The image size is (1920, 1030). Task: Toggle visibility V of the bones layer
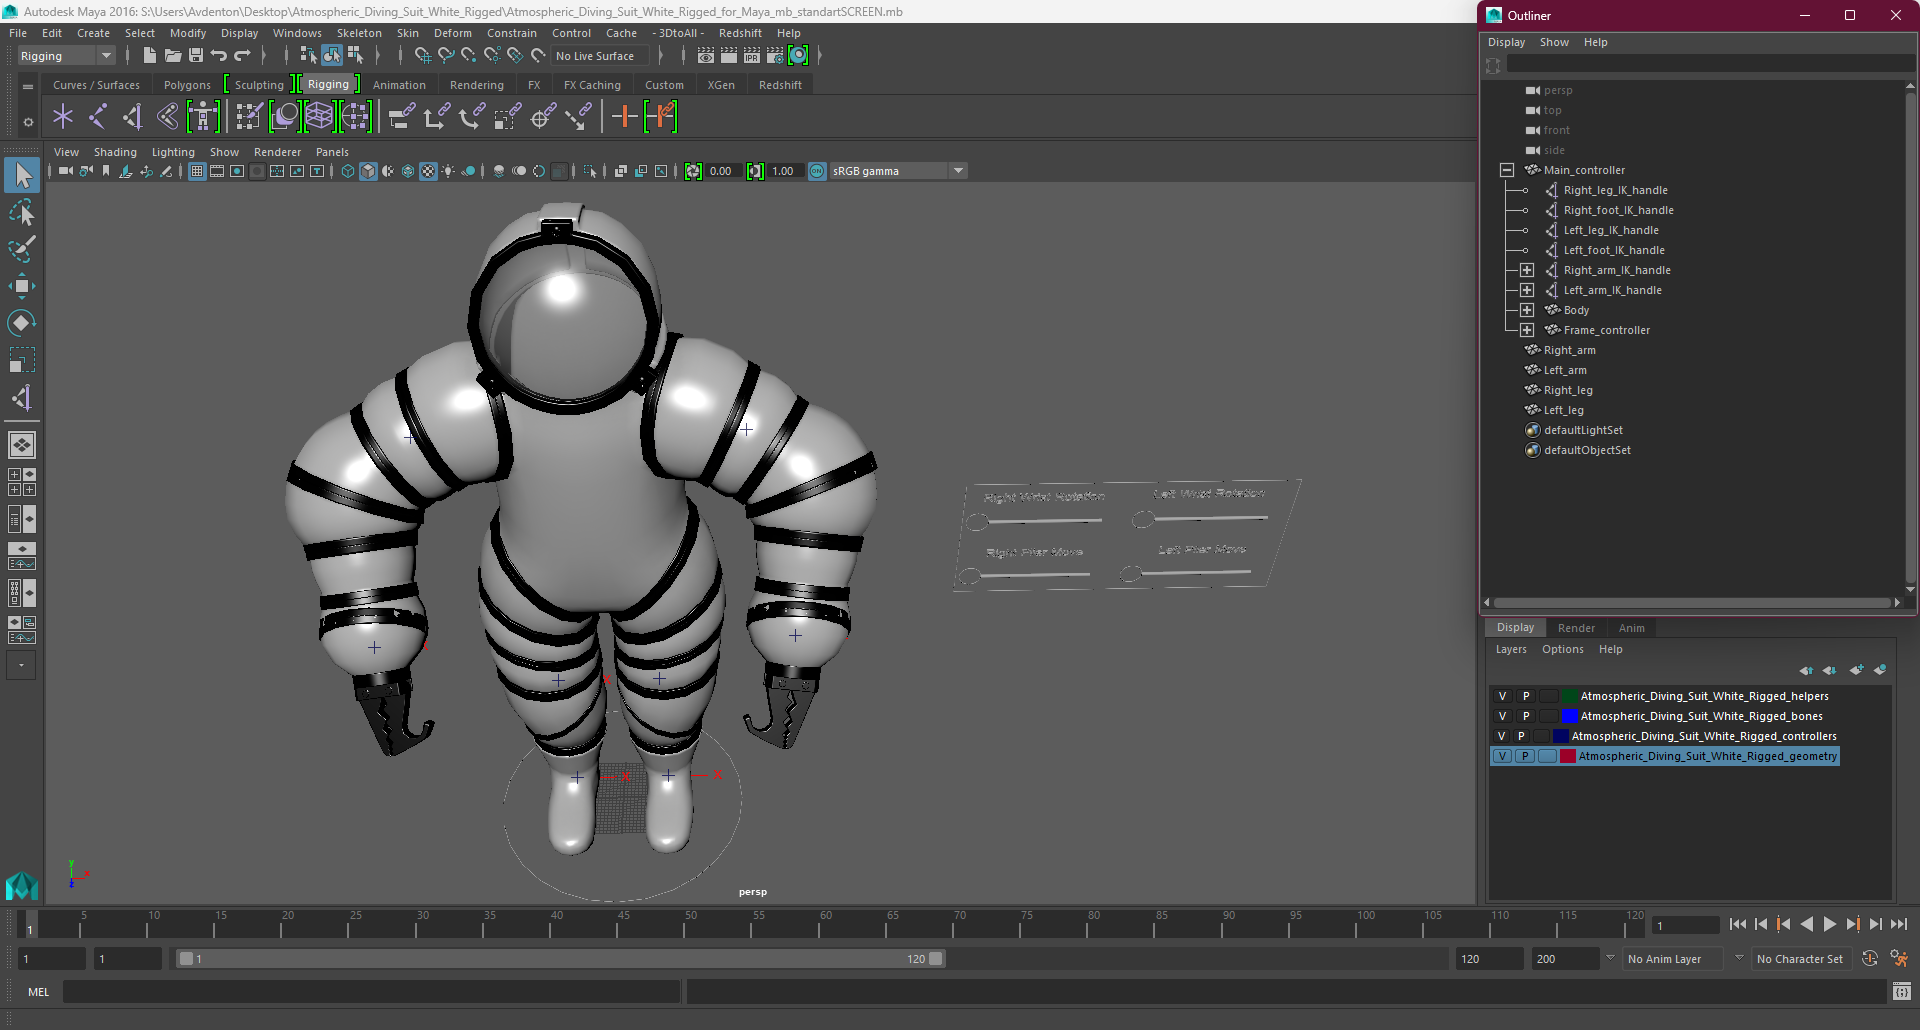click(x=1502, y=716)
